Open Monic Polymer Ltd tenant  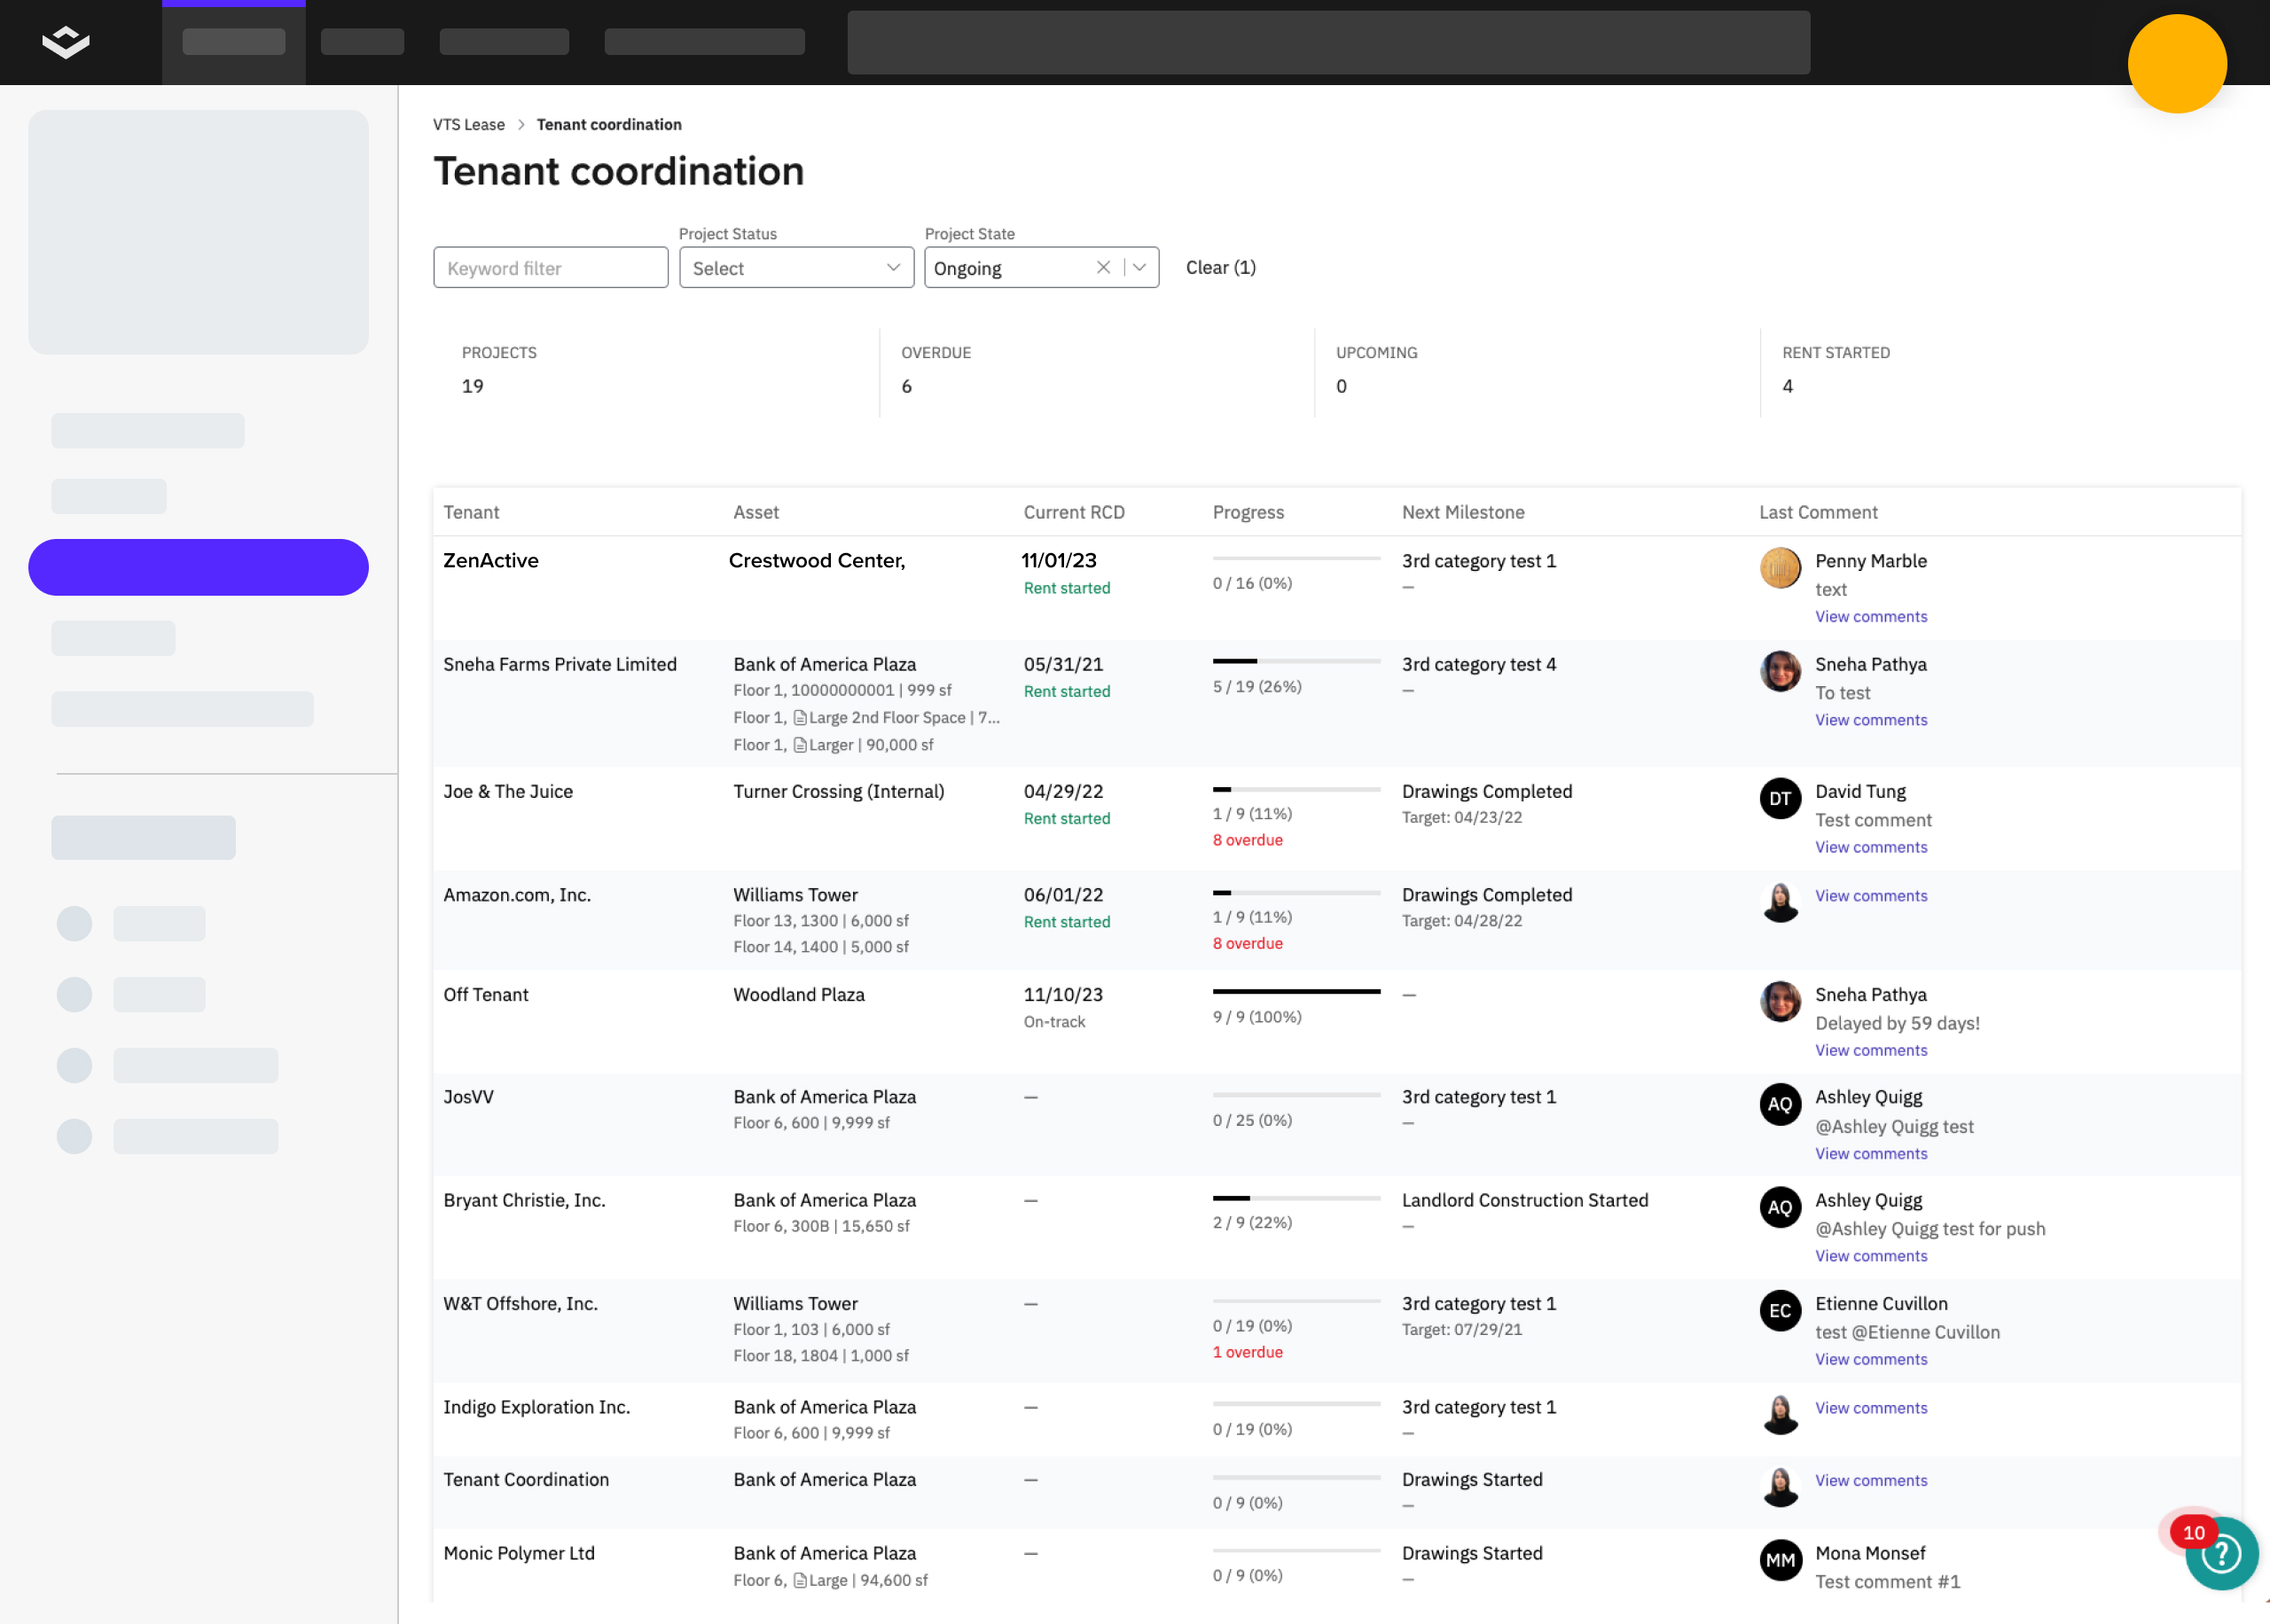coord(519,1553)
